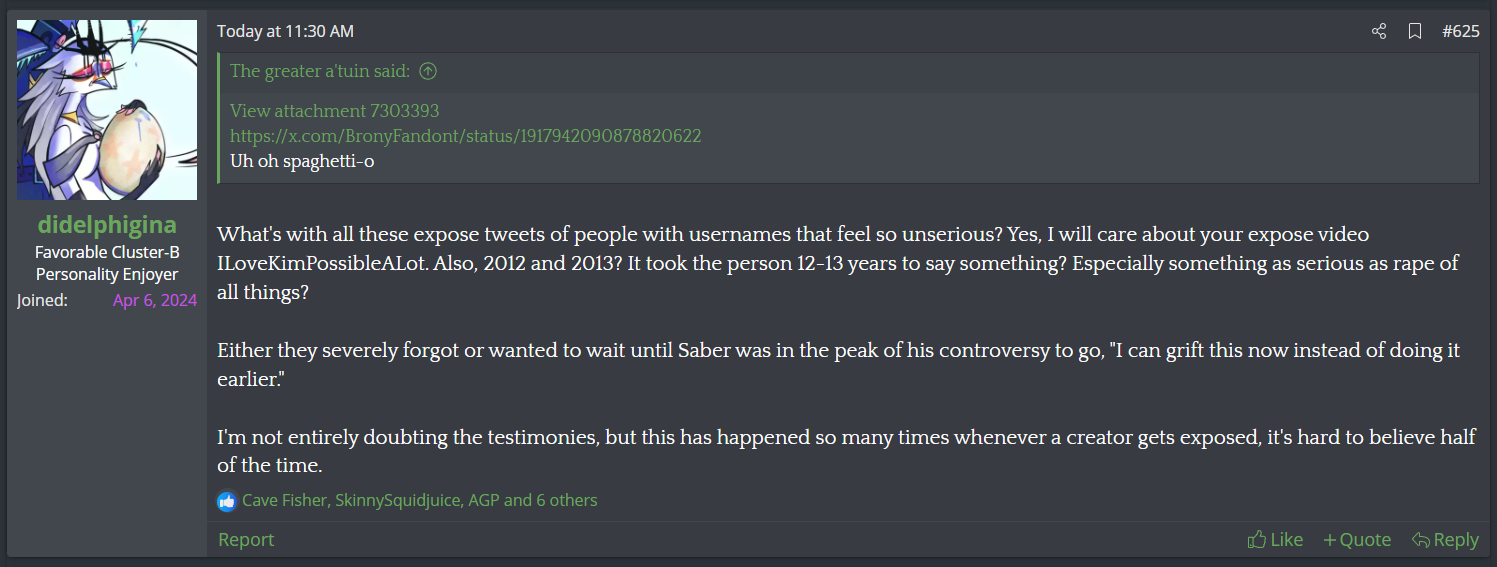Screen dimensions: 1497x567
Task: Quote this post
Action: coord(1357,540)
